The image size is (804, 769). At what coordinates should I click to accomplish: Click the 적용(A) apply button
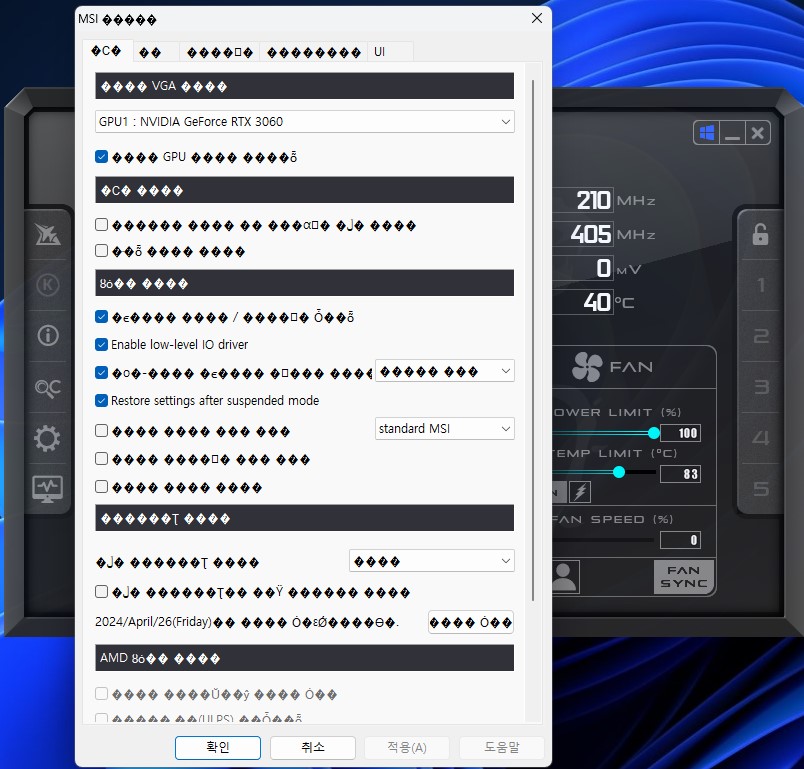coord(407,747)
